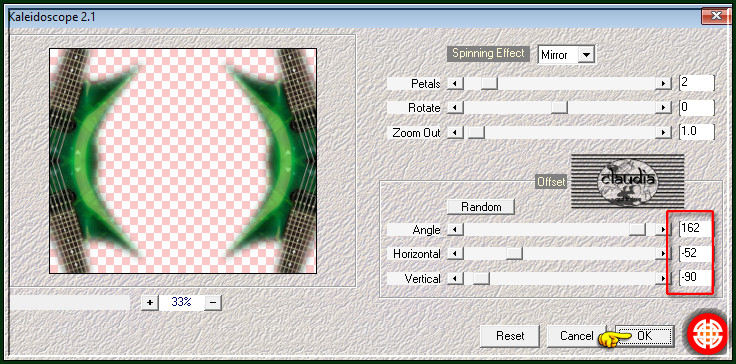Click the Angle value field showing 162
736x364 pixels.
tap(696, 228)
